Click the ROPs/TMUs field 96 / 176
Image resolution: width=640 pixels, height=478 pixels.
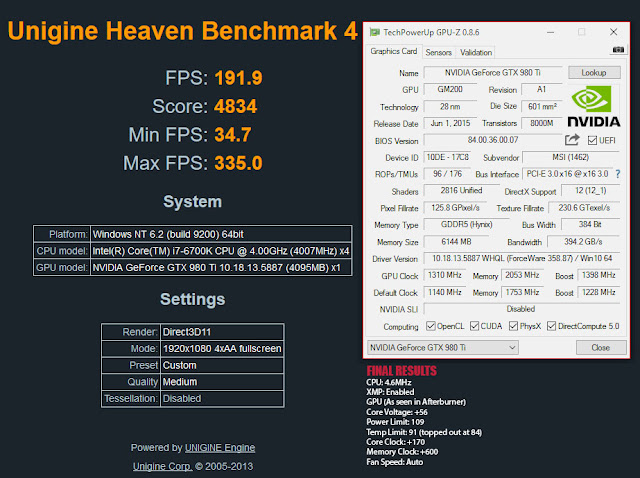point(447,174)
